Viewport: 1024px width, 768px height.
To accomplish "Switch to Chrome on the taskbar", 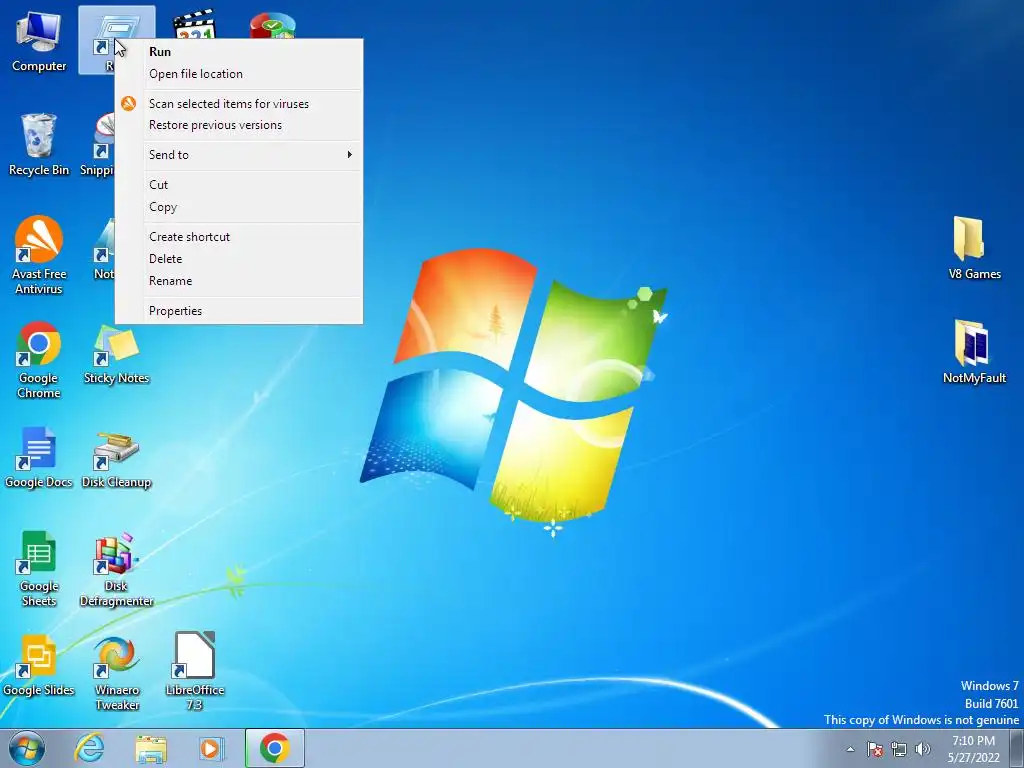I will (x=274, y=748).
